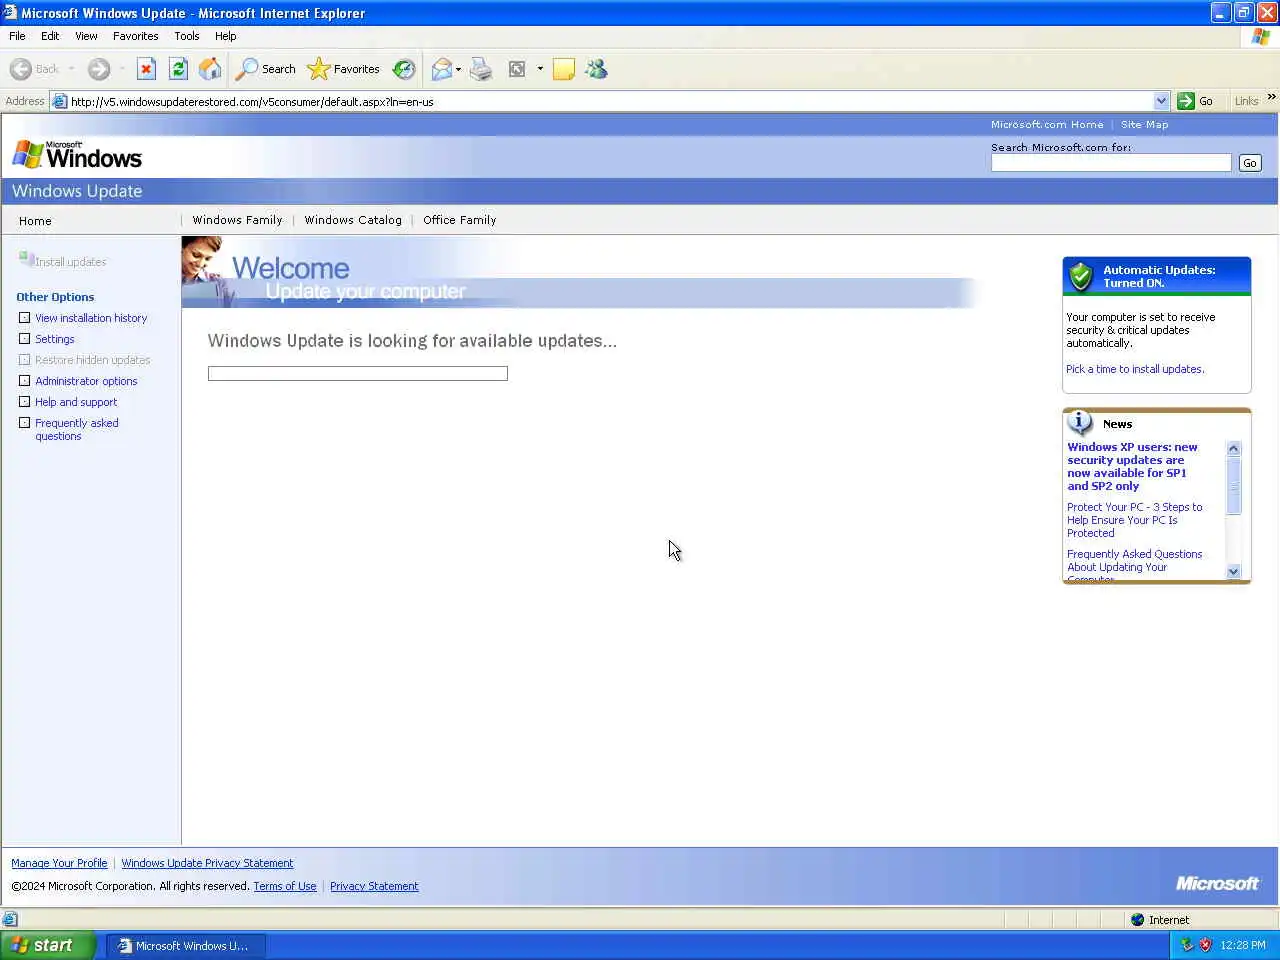Open Microsoft.com Home link
1280x960 pixels.
pos(1047,125)
